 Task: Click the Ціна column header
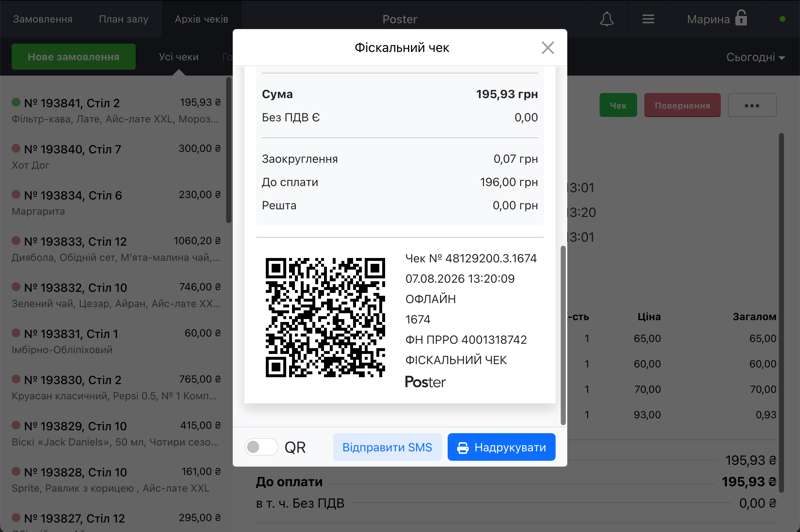648,317
